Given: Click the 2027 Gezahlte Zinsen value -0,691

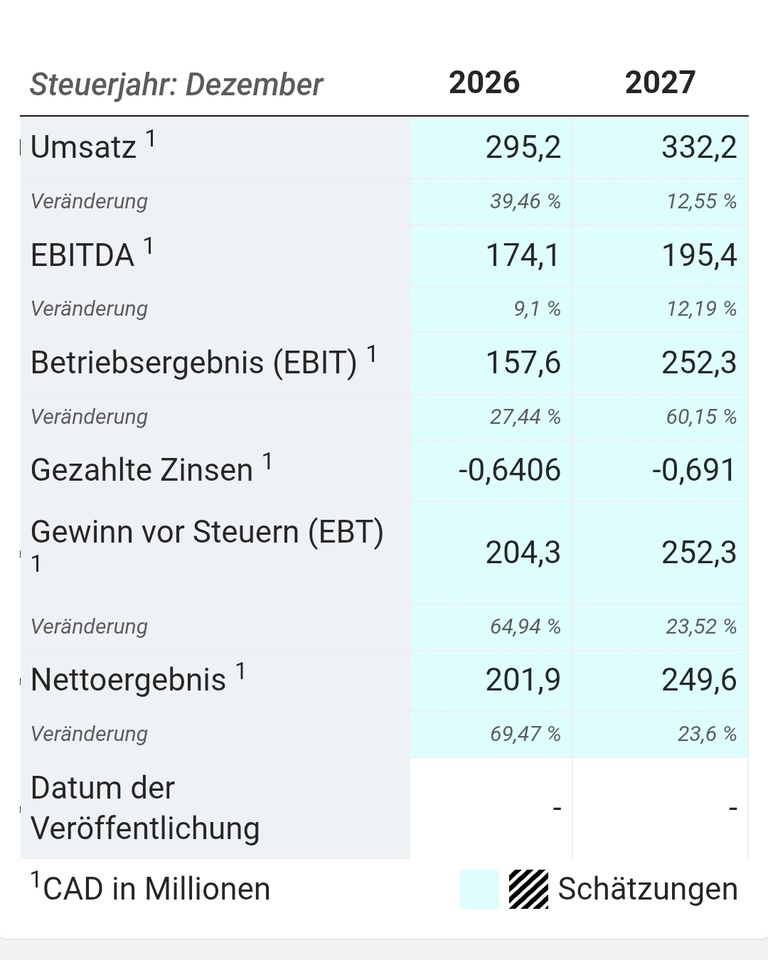Looking at the screenshot, I should coord(693,470).
